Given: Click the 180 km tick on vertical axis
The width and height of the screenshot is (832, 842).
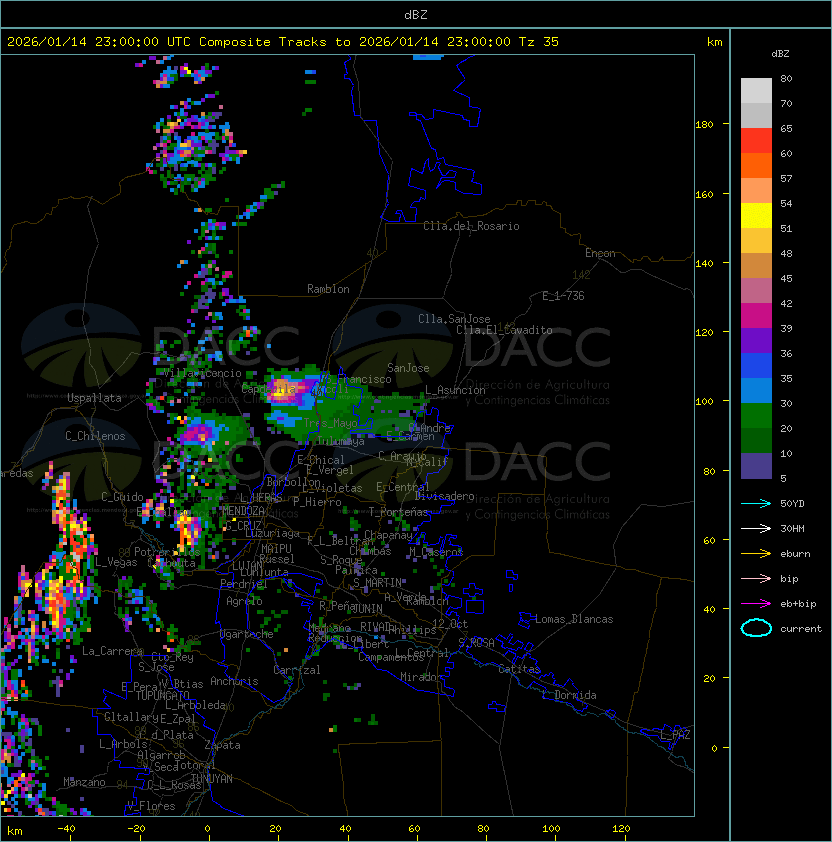Looking at the screenshot, I should 704,125.
